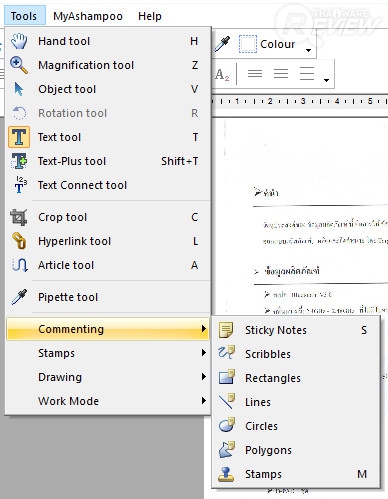Click the Magnification tool magnifier icon
Viewport: 388px width, 499px height.
(x=19, y=65)
